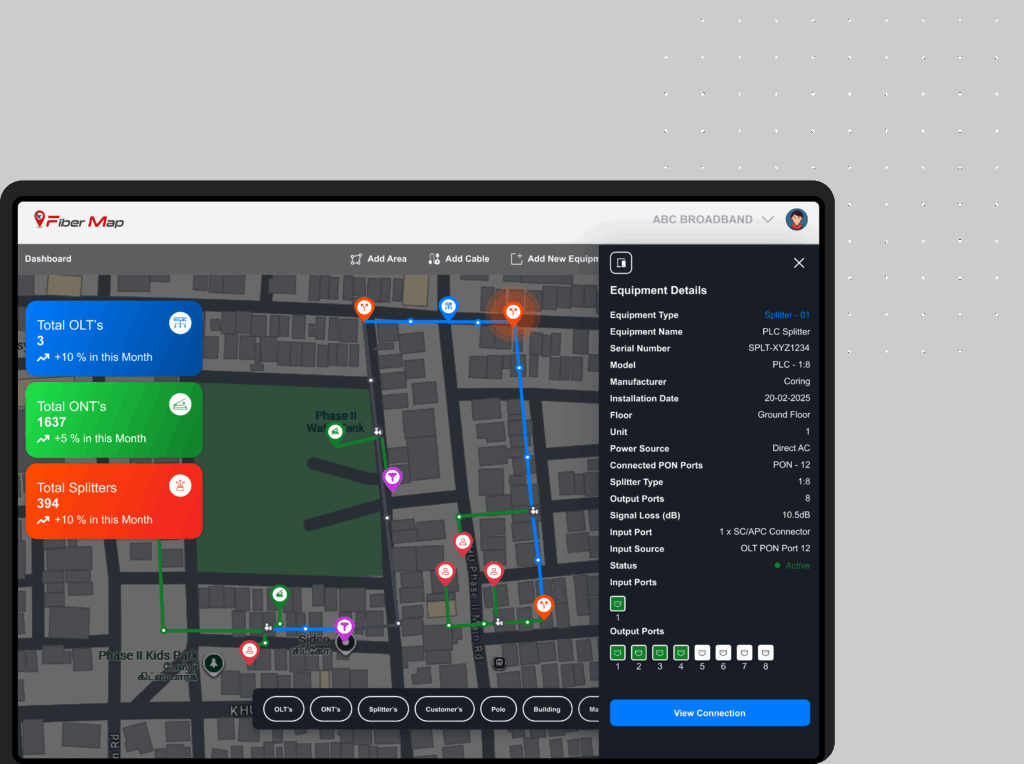Click the Splitter - 01 link
This screenshot has width=1024, height=764.
(787, 315)
